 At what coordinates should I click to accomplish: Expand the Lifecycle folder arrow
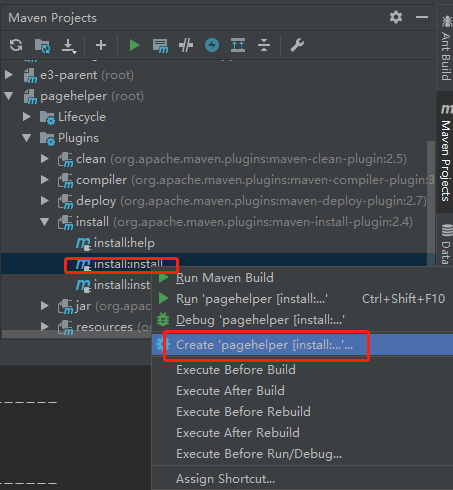coord(27,117)
